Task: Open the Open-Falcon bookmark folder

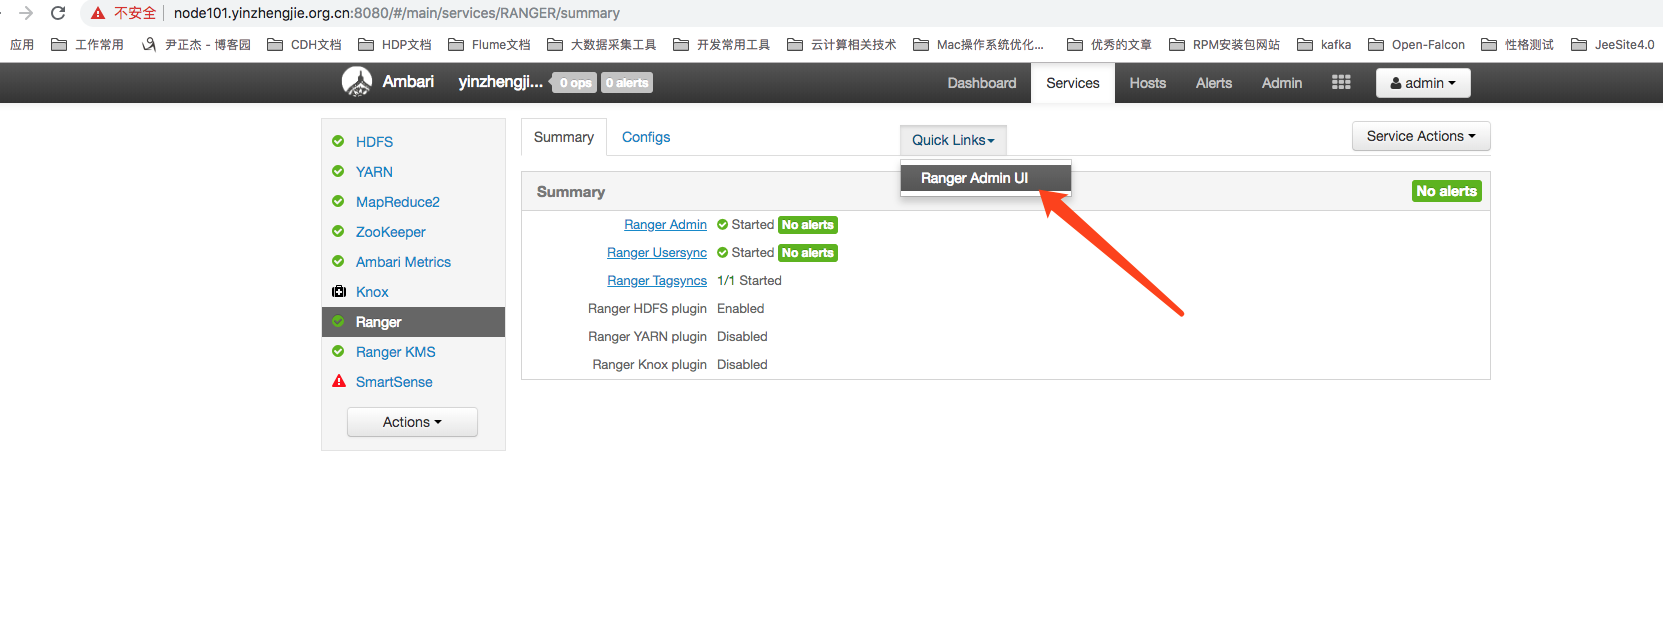Action: (x=1416, y=44)
